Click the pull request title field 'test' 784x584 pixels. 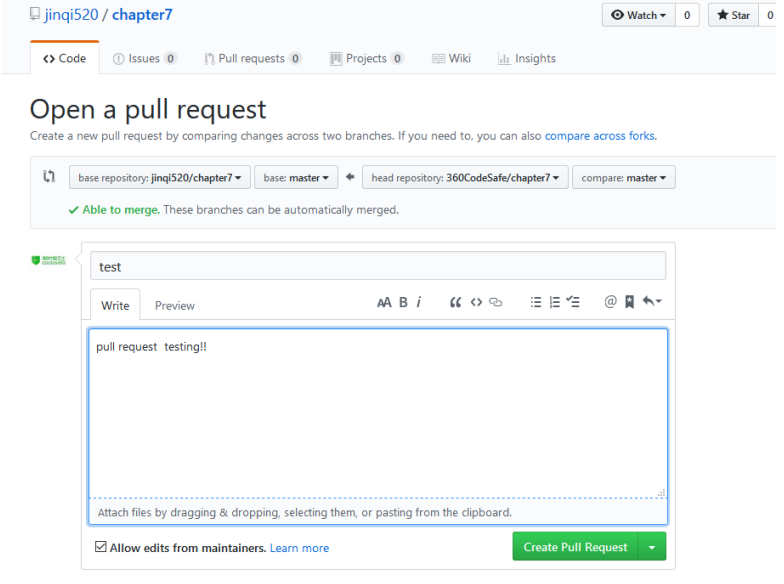click(x=378, y=266)
